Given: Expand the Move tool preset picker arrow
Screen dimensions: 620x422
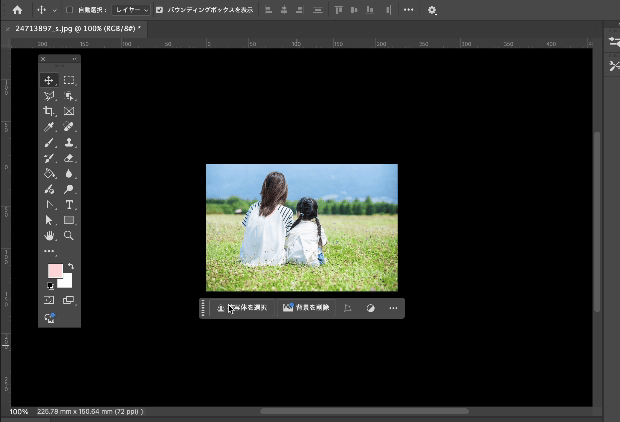Looking at the screenshot, I should (54, 10).
